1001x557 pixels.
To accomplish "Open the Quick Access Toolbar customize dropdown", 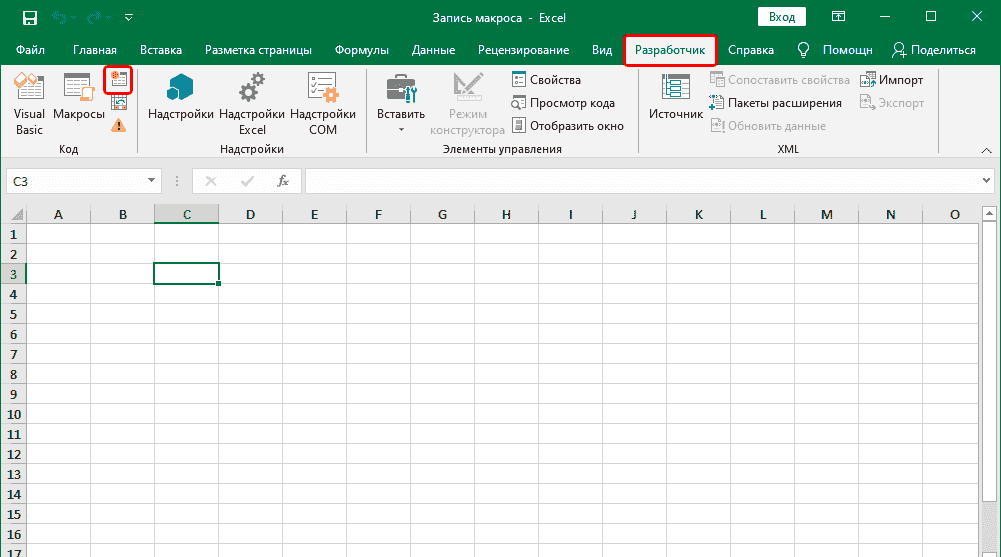I will click(130, 17).
